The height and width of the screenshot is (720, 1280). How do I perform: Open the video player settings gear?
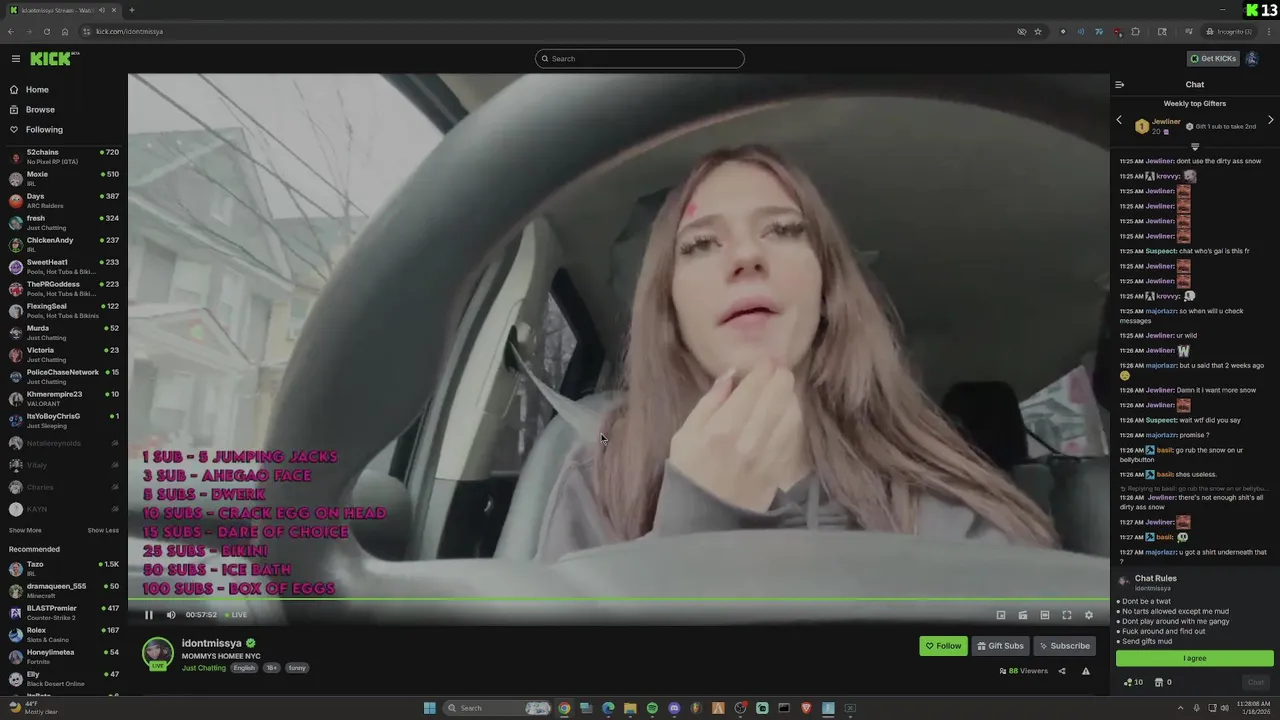click(x=1089, y=615)
